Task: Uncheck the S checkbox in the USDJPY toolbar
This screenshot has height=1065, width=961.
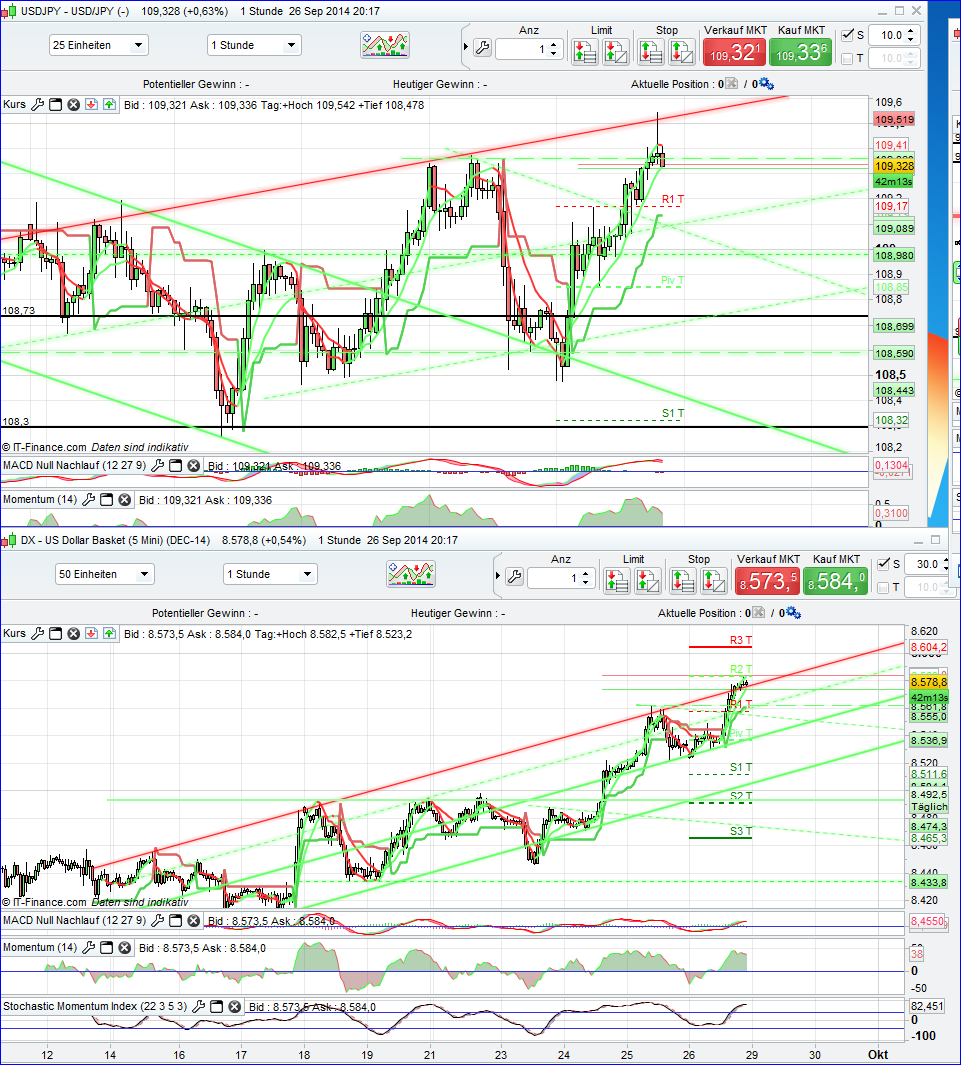Action: pyautogui.click(x=847, y=35)
